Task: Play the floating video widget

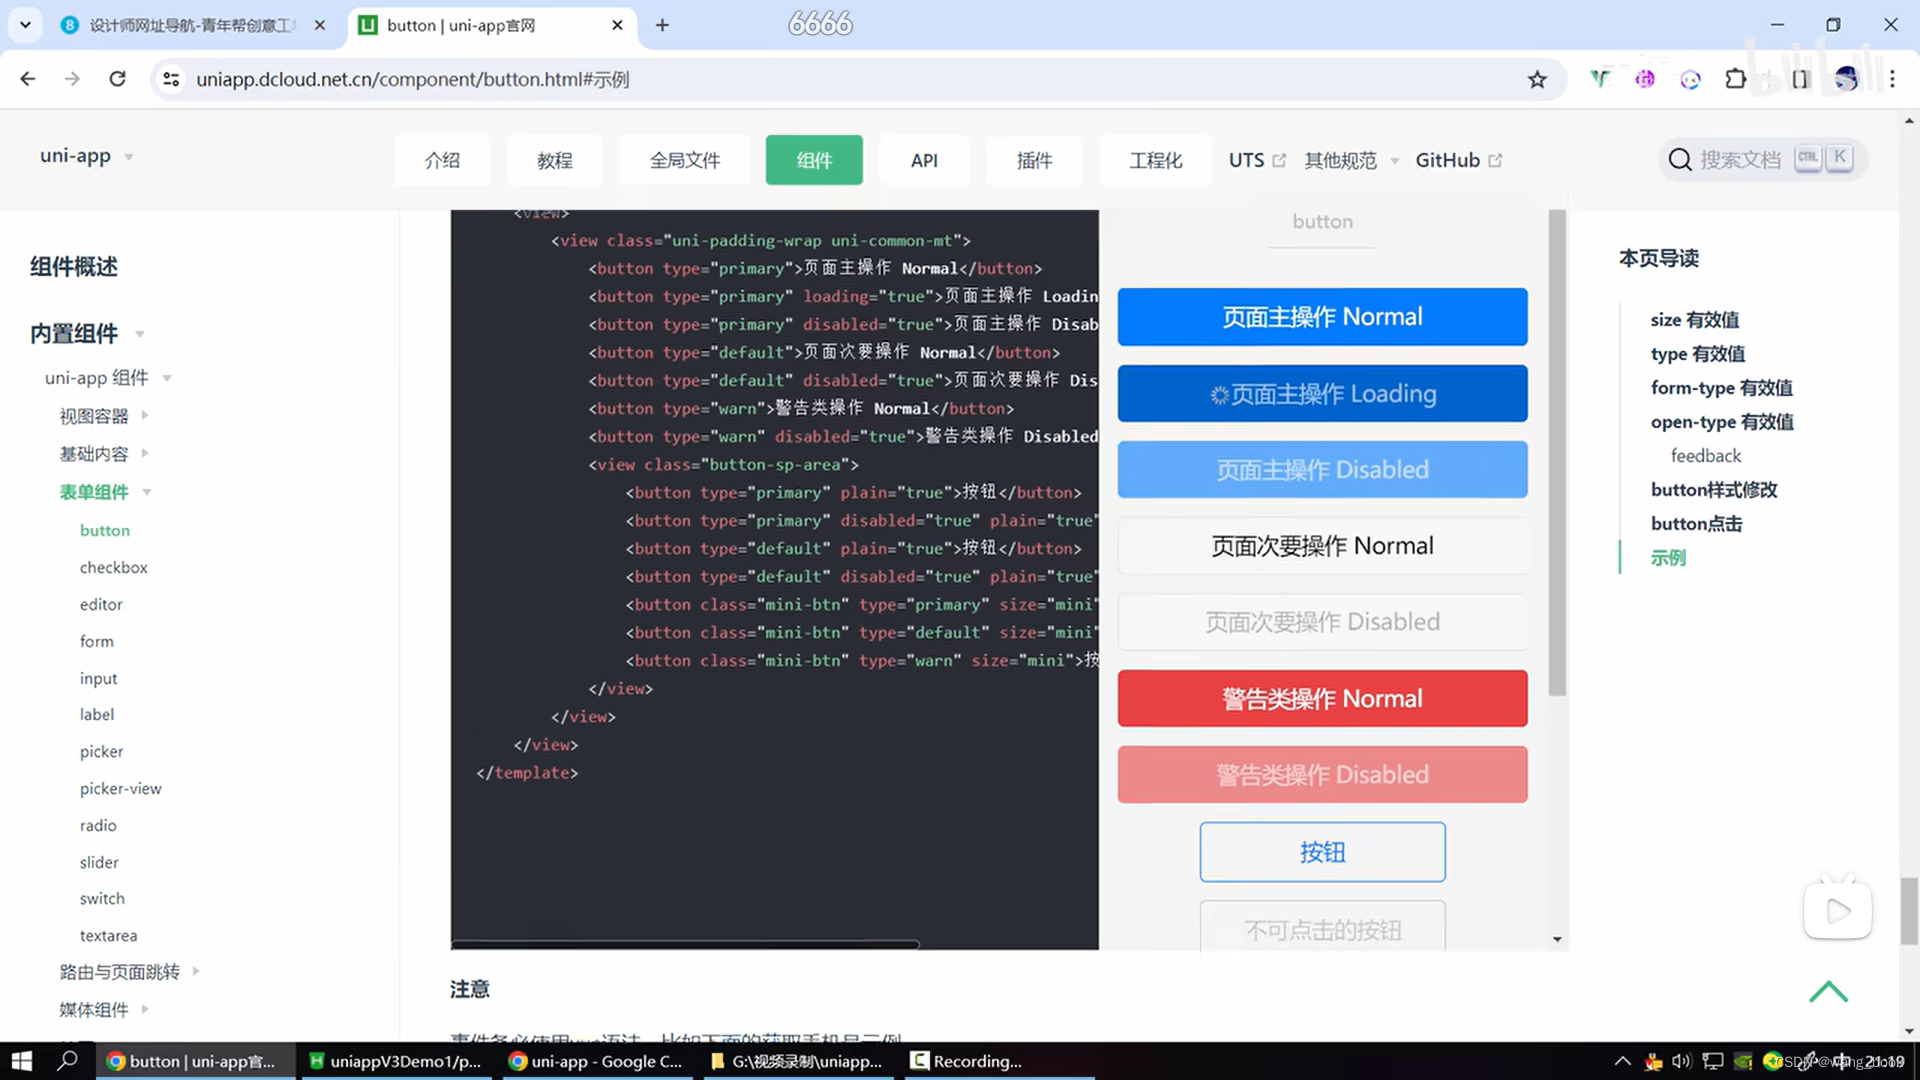Action: click(x=1837, y=910)
